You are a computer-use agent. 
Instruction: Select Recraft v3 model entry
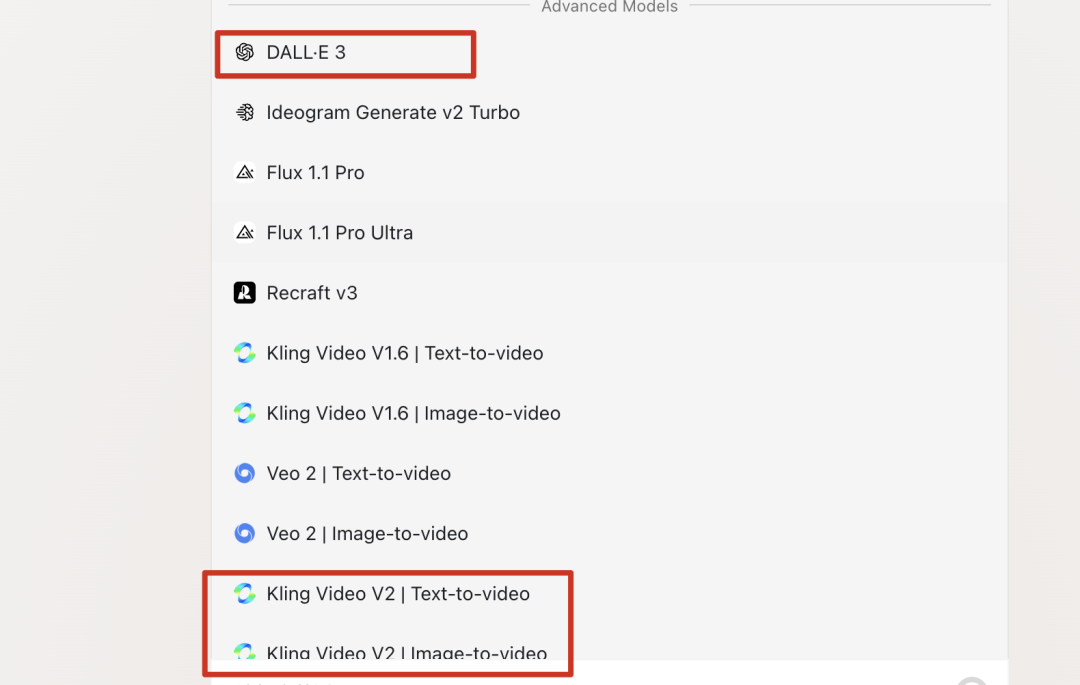[610, 293]
